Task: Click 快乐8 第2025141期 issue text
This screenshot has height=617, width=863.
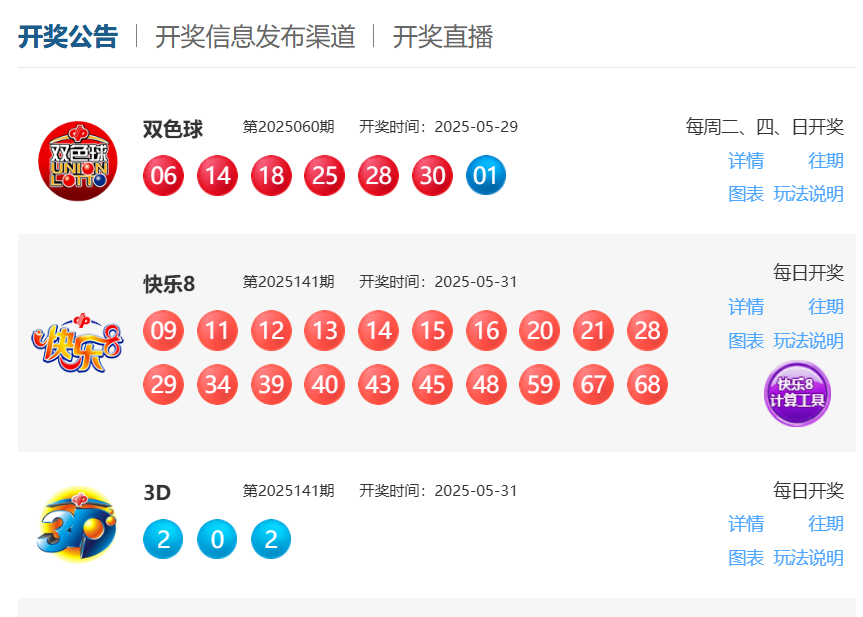Action: 288,282
